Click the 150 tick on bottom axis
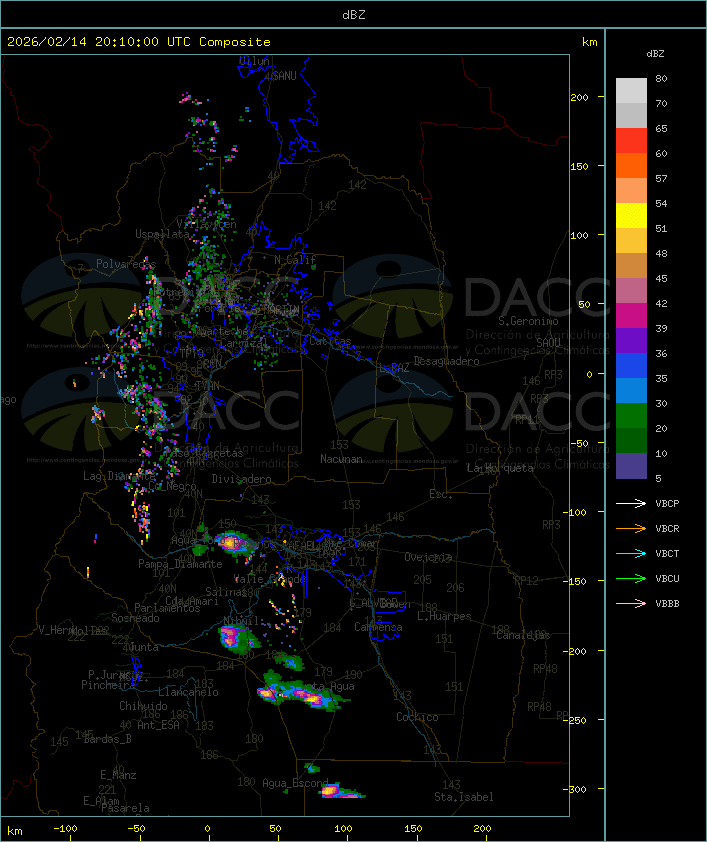This screenshot has width=707, height=842. coord(413,829)
